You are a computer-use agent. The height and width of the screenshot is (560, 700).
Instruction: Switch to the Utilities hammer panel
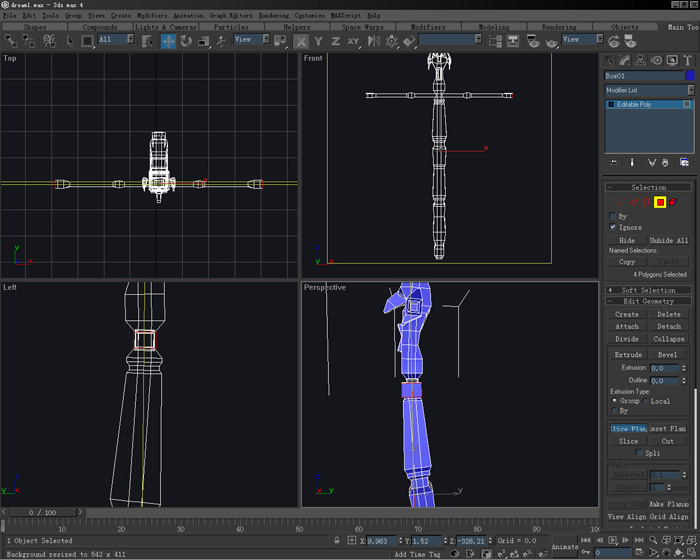(x=688, y=61)
